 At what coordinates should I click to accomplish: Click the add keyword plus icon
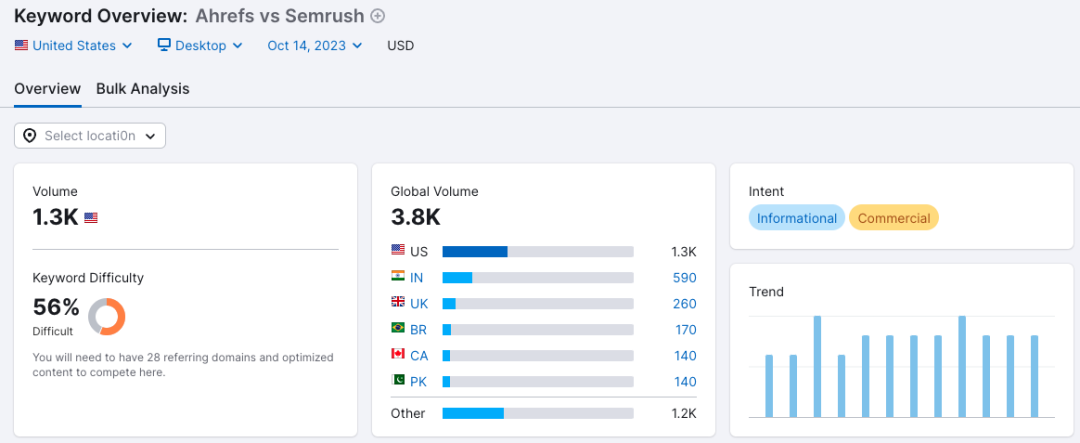[377, 15]
